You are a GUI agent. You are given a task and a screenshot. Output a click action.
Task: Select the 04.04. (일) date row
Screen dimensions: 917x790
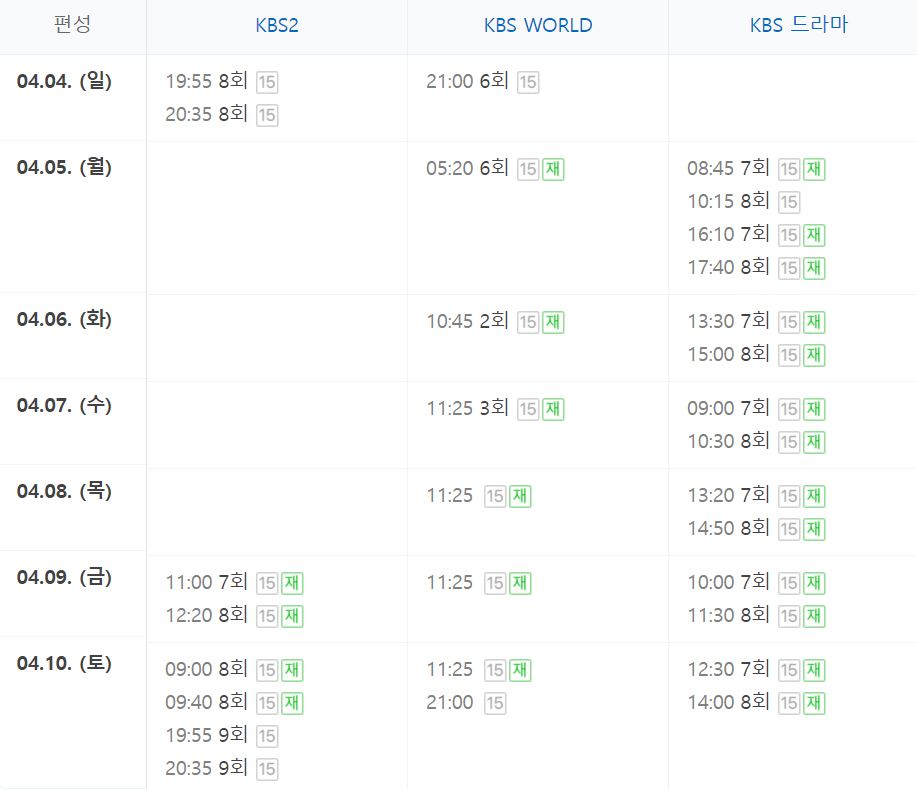(x=64, y=81)
